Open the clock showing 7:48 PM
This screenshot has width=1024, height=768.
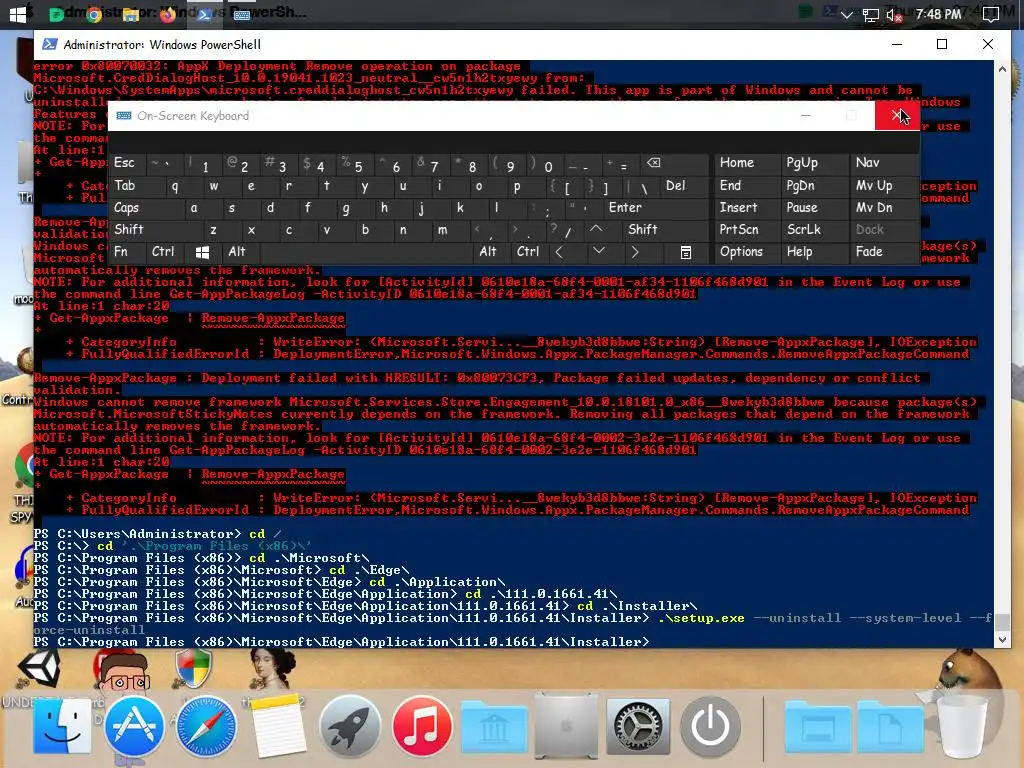pos(938,14)
